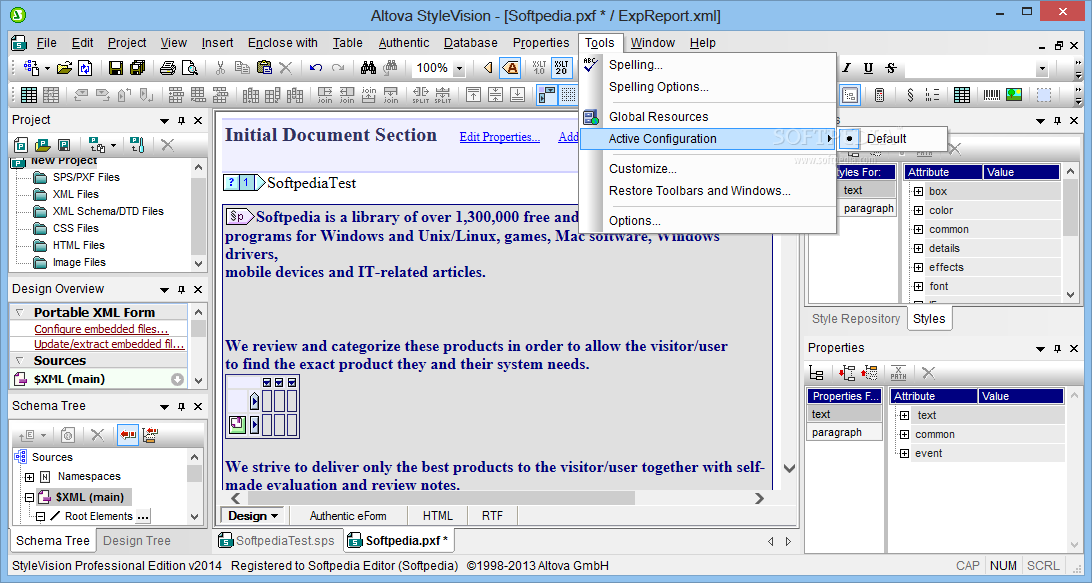Click the calculator auto-calculation icon
This screenshot has height=583, width=1092.
(x=879, y=95)
